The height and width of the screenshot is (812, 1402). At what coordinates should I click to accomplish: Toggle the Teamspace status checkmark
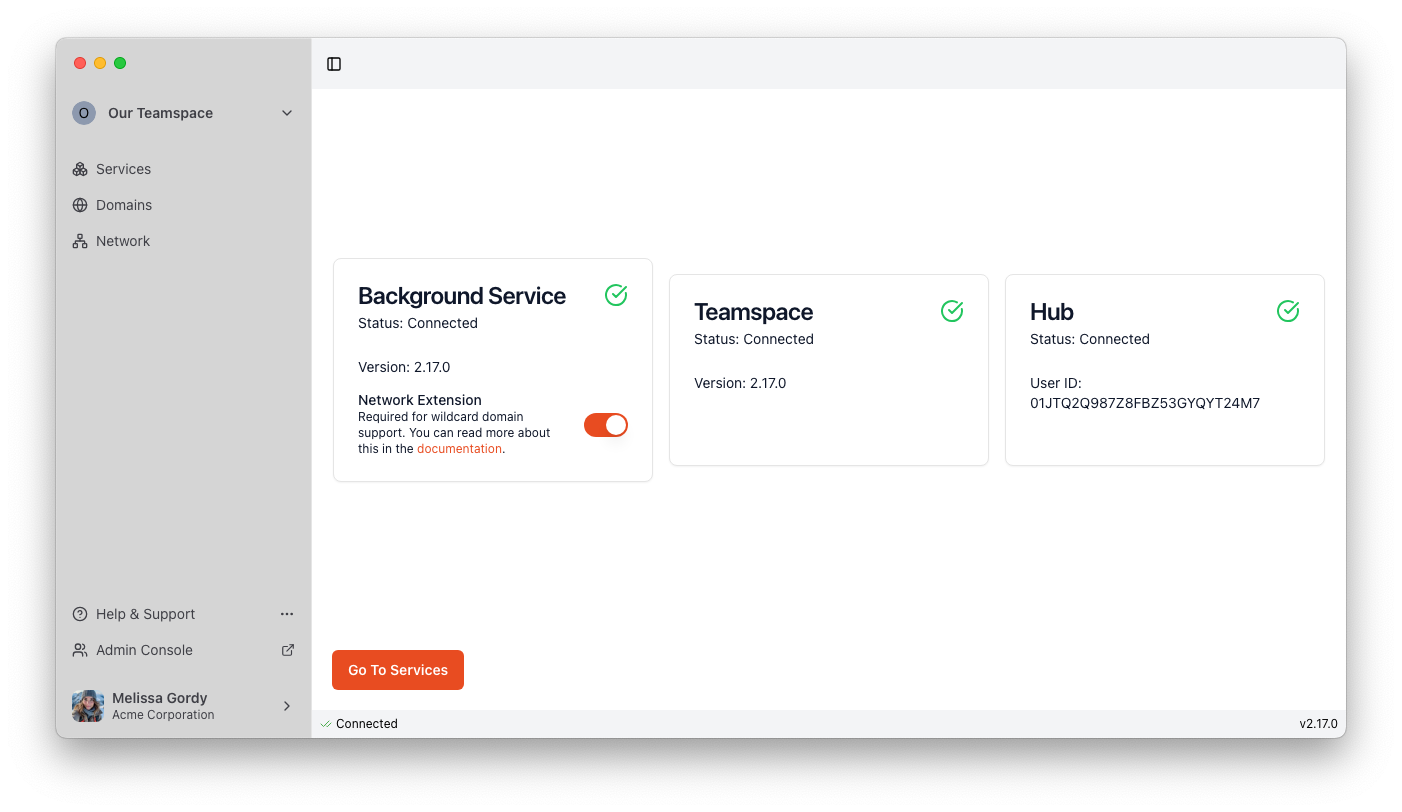951,310
